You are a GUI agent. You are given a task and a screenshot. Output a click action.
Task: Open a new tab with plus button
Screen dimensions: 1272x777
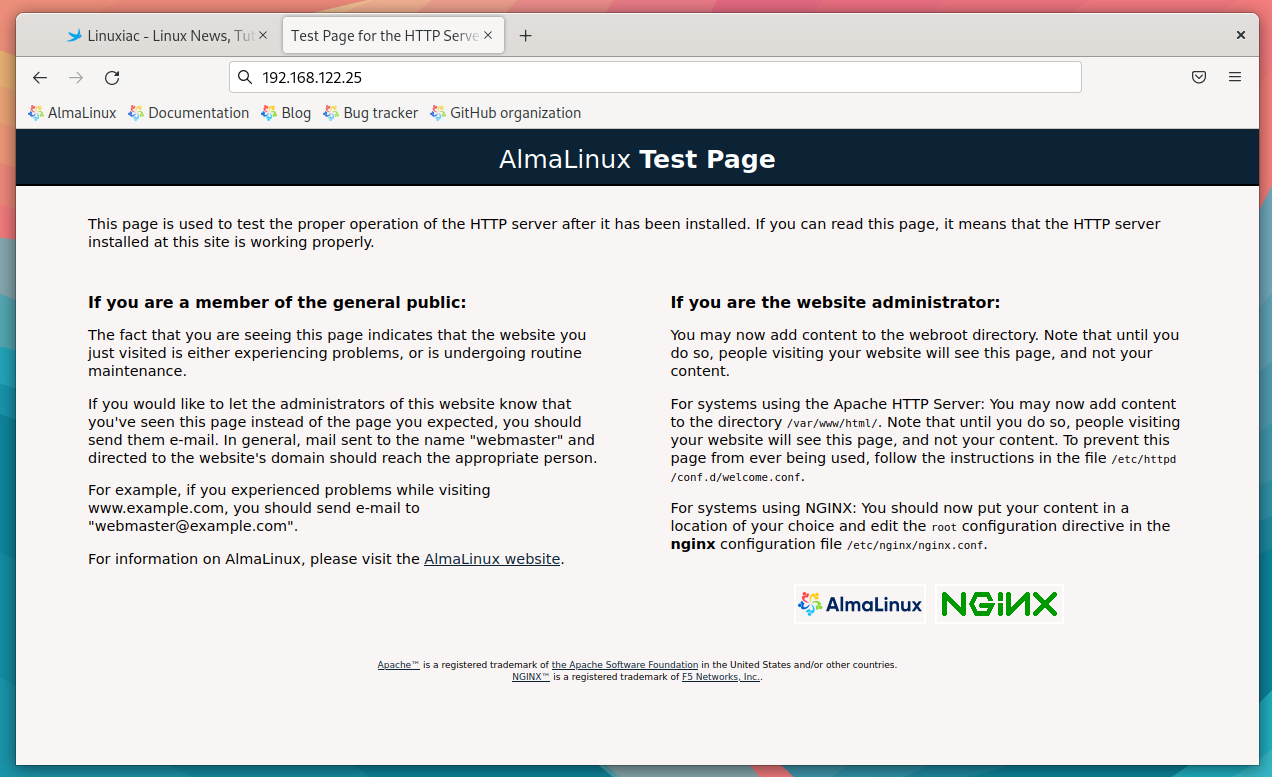coord(526,36)
